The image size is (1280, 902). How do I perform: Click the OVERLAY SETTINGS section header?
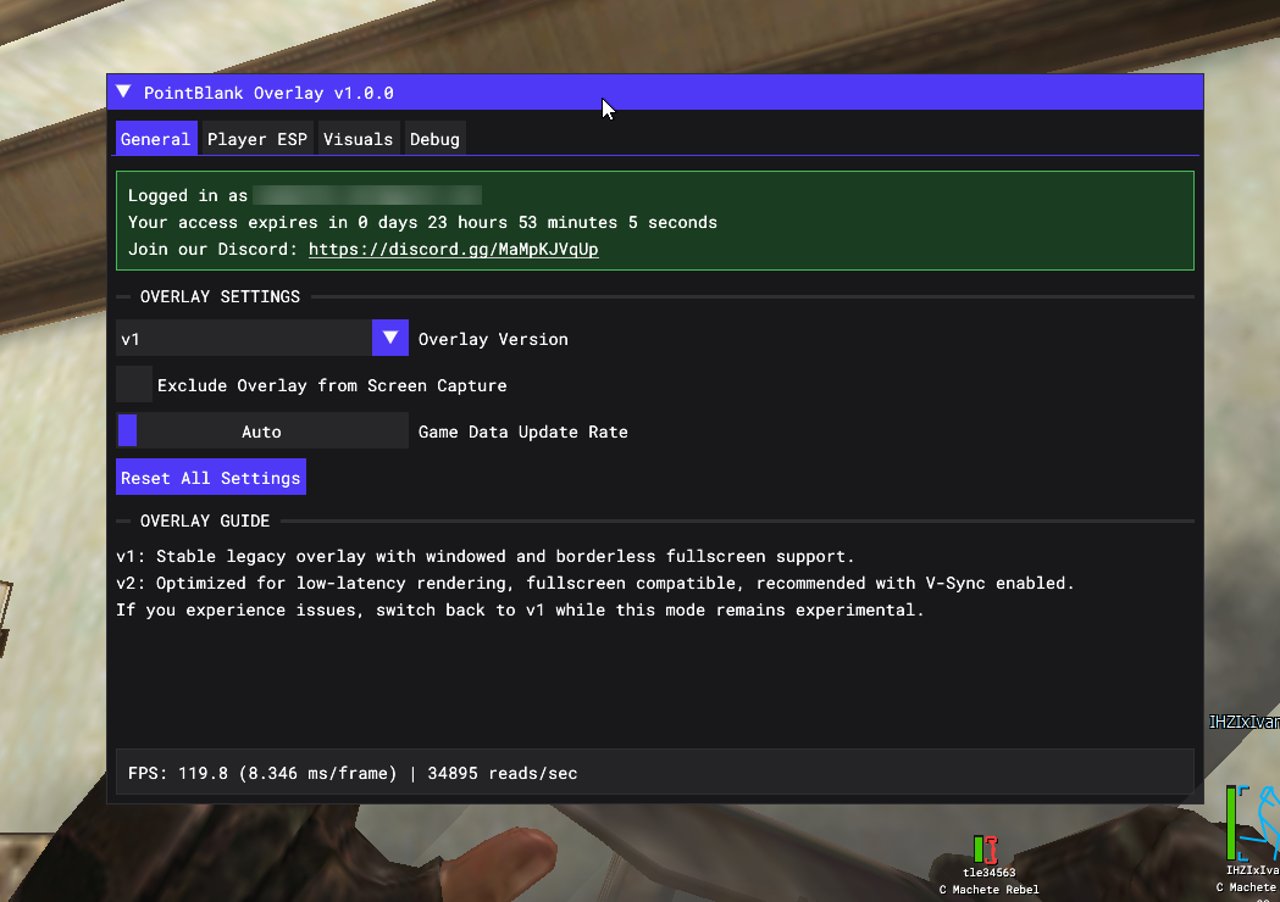220,296
